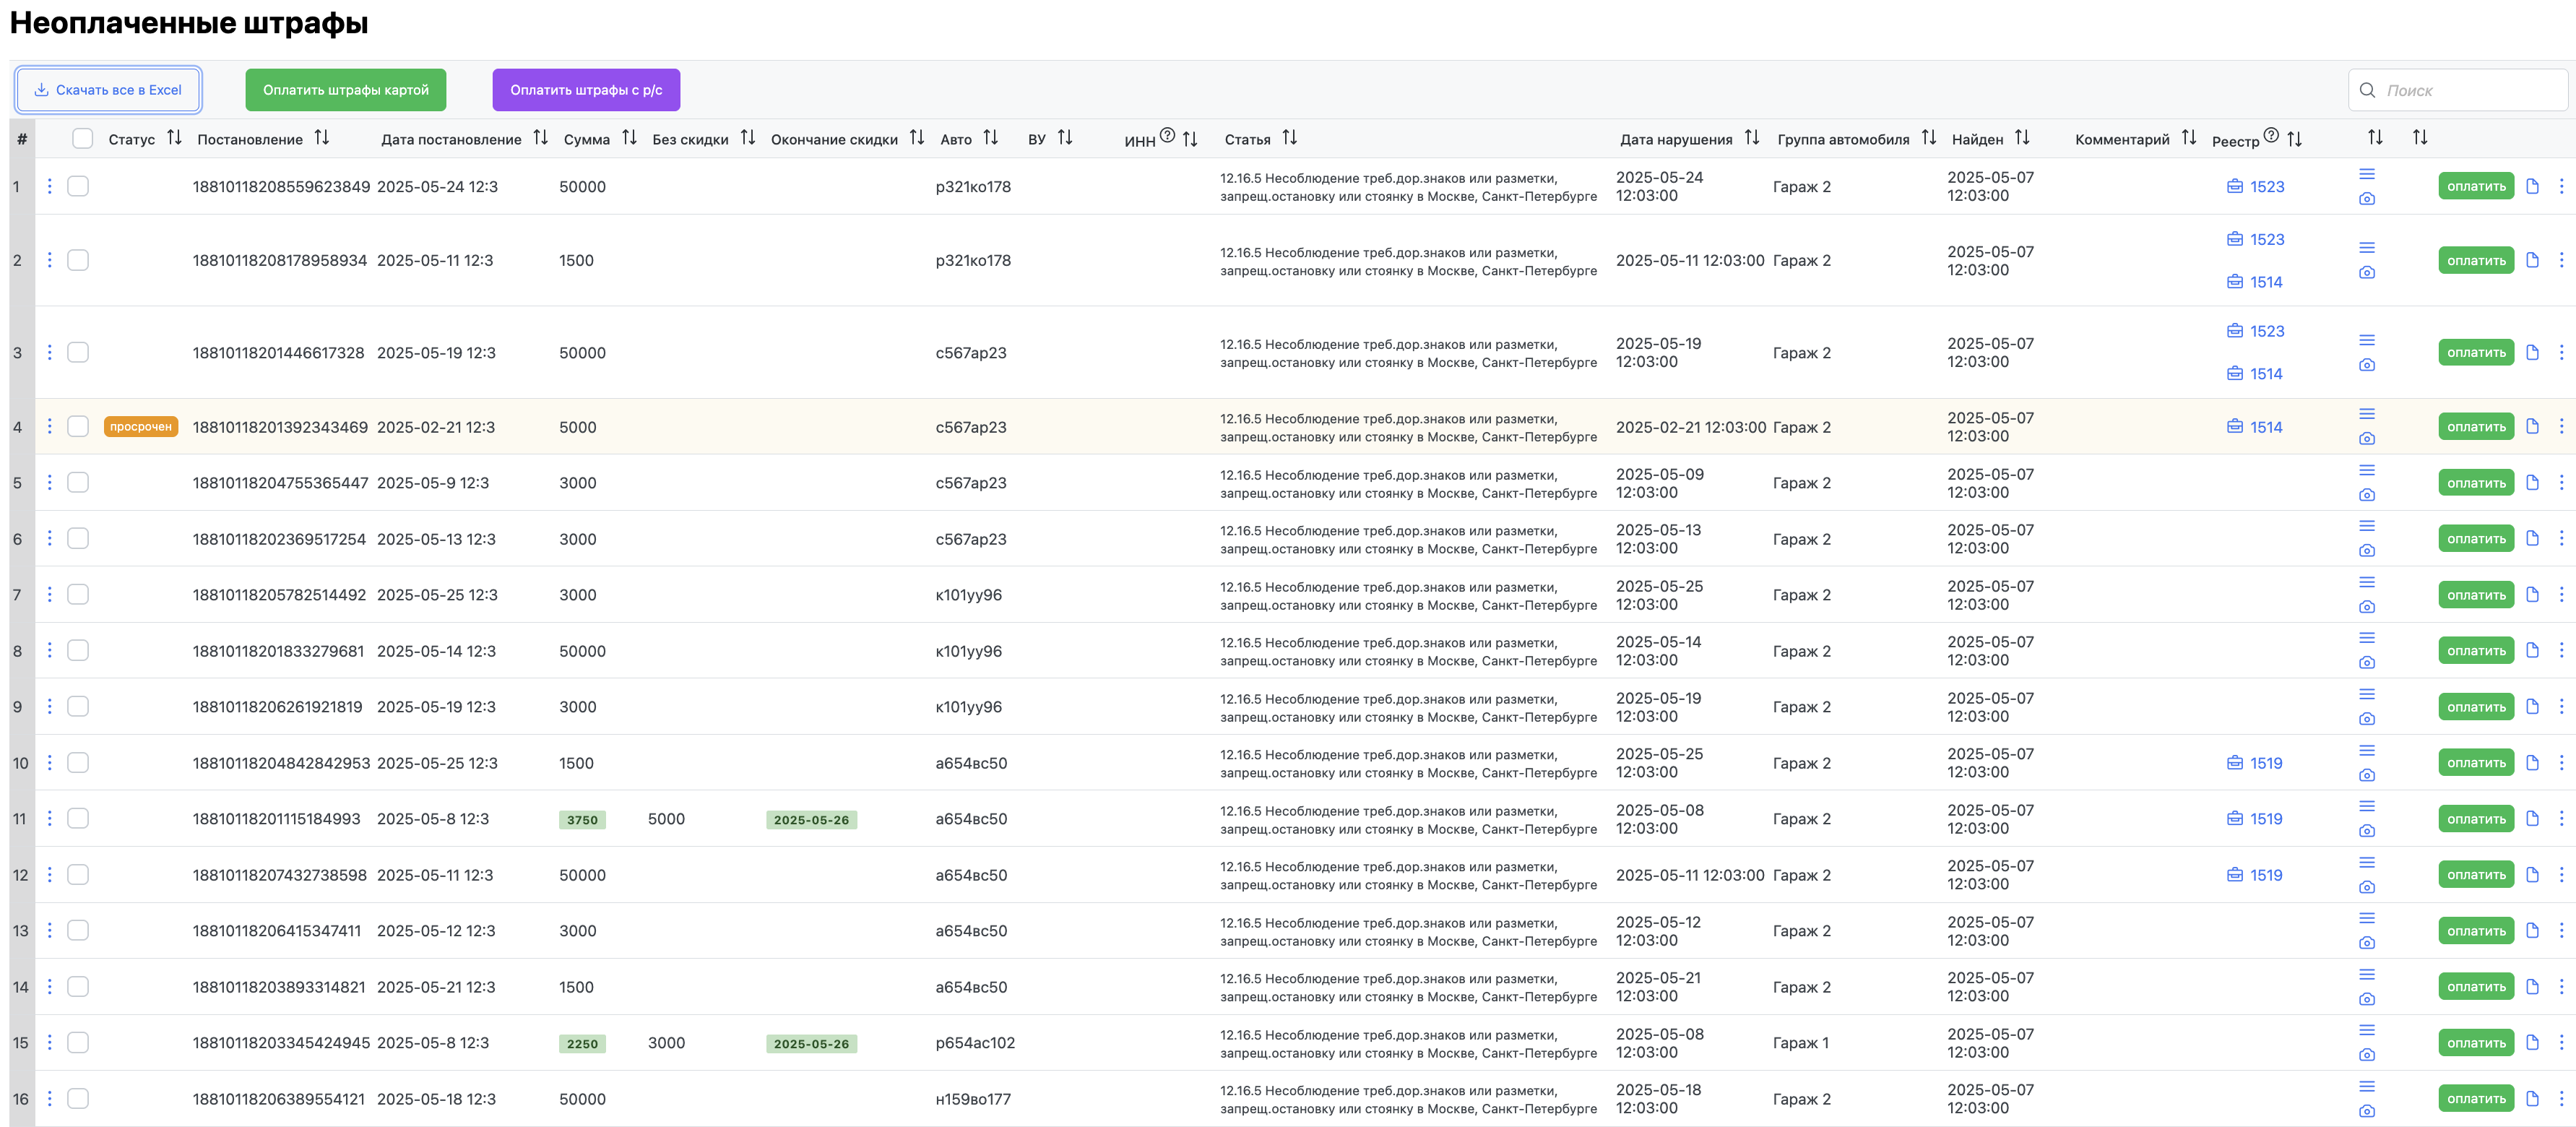Check the checkbox for row 16
Screen dimensions: 2576x1127
click(x=78, y=1098)
